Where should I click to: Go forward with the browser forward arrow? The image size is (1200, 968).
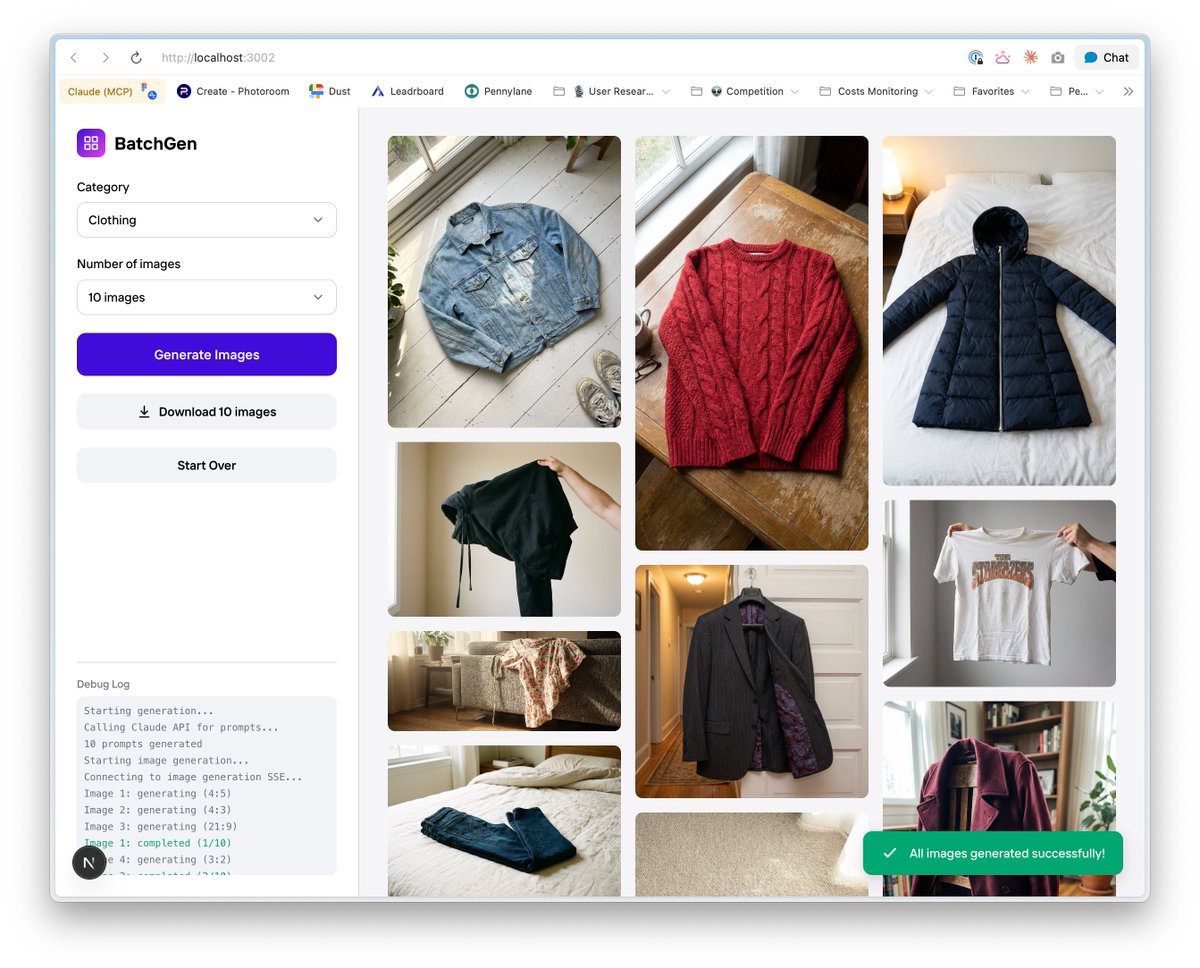105,58
